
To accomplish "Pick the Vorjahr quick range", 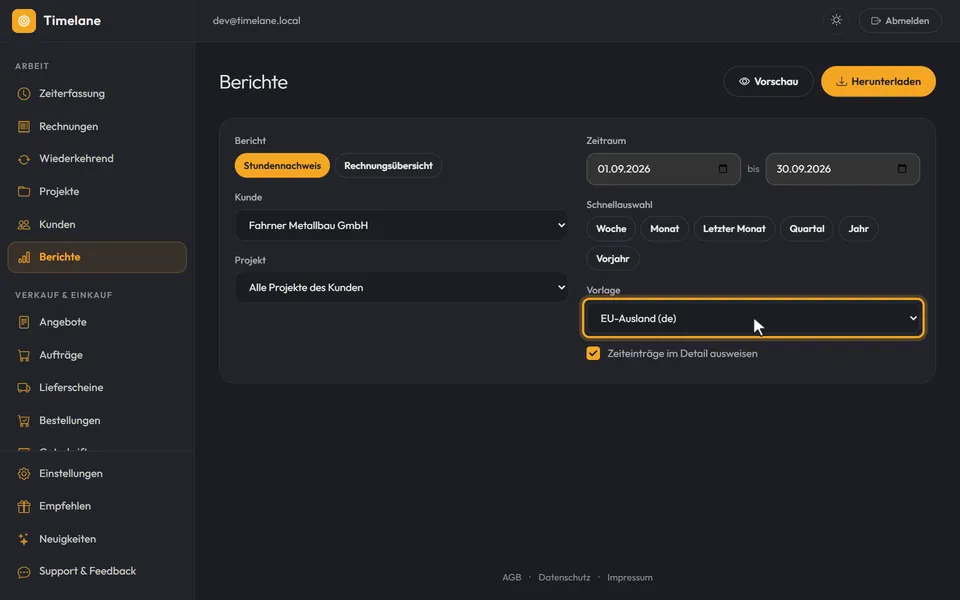I will pyautogui.click(x=613, y=259).
